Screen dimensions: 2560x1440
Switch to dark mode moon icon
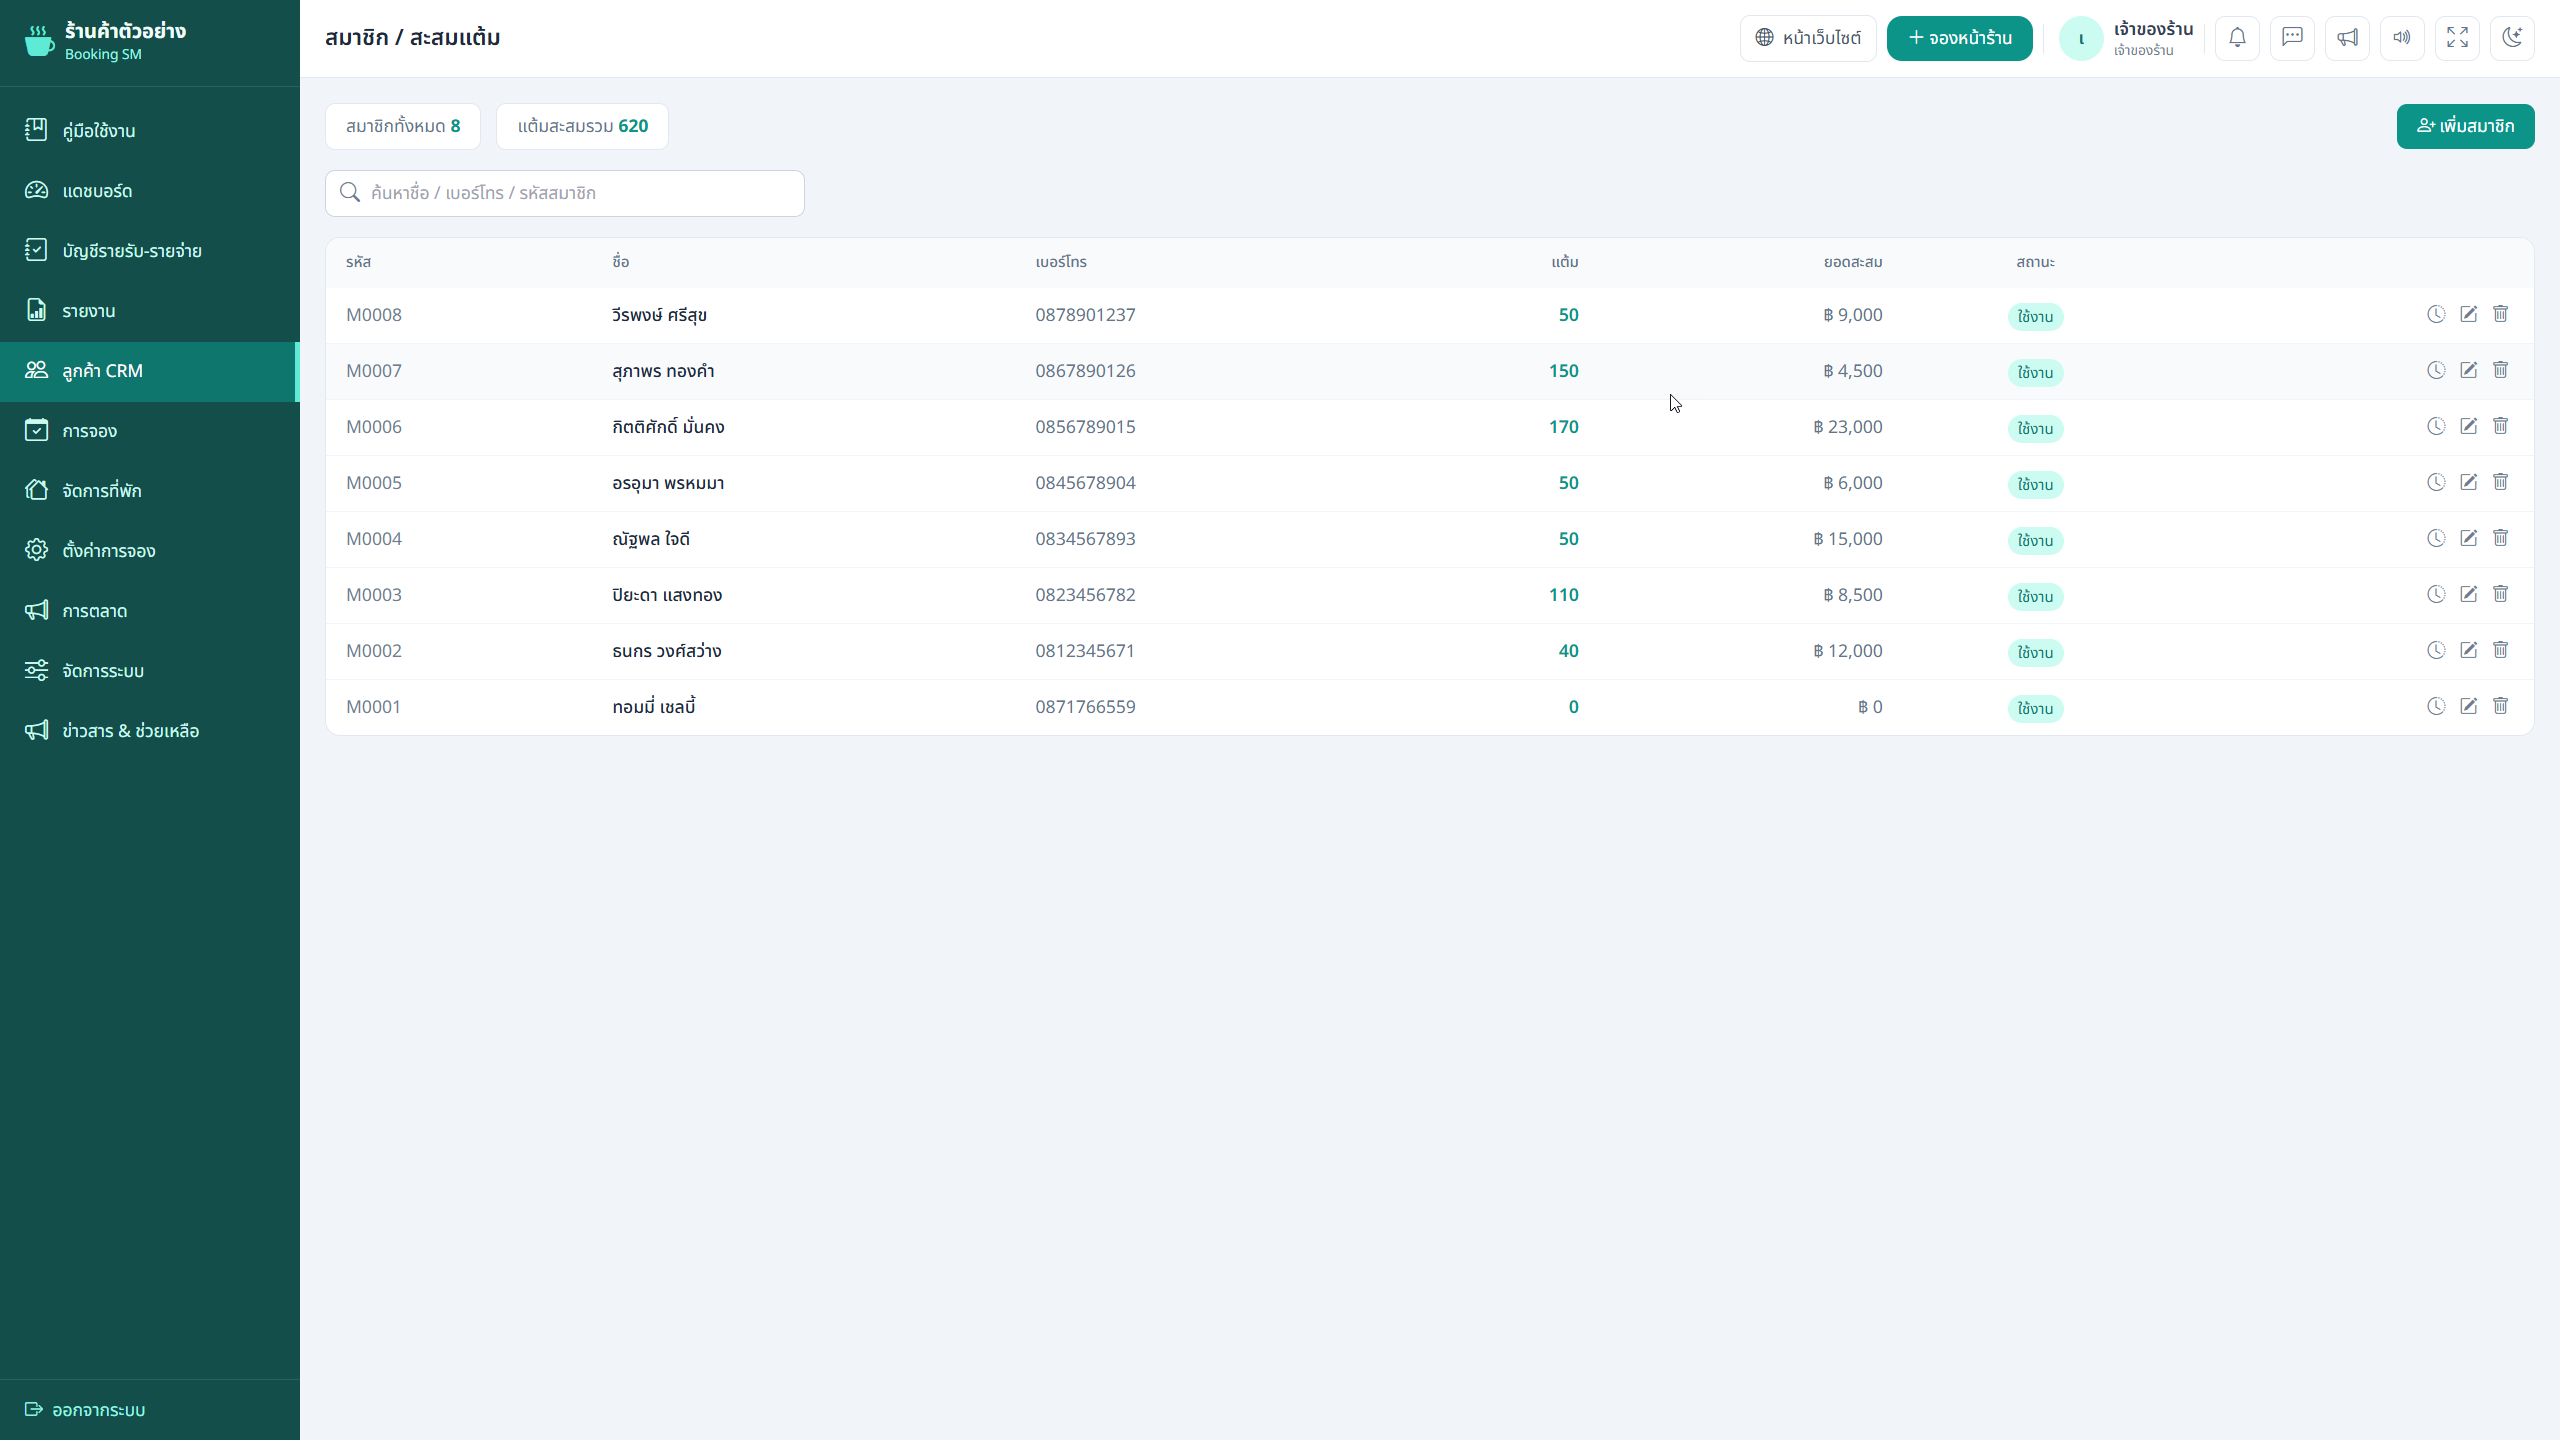2512,38
